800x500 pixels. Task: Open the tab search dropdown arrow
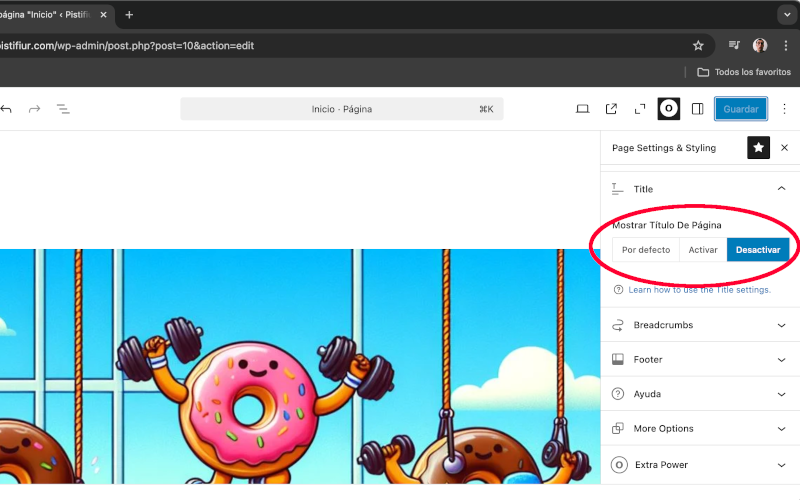point(787,15)
